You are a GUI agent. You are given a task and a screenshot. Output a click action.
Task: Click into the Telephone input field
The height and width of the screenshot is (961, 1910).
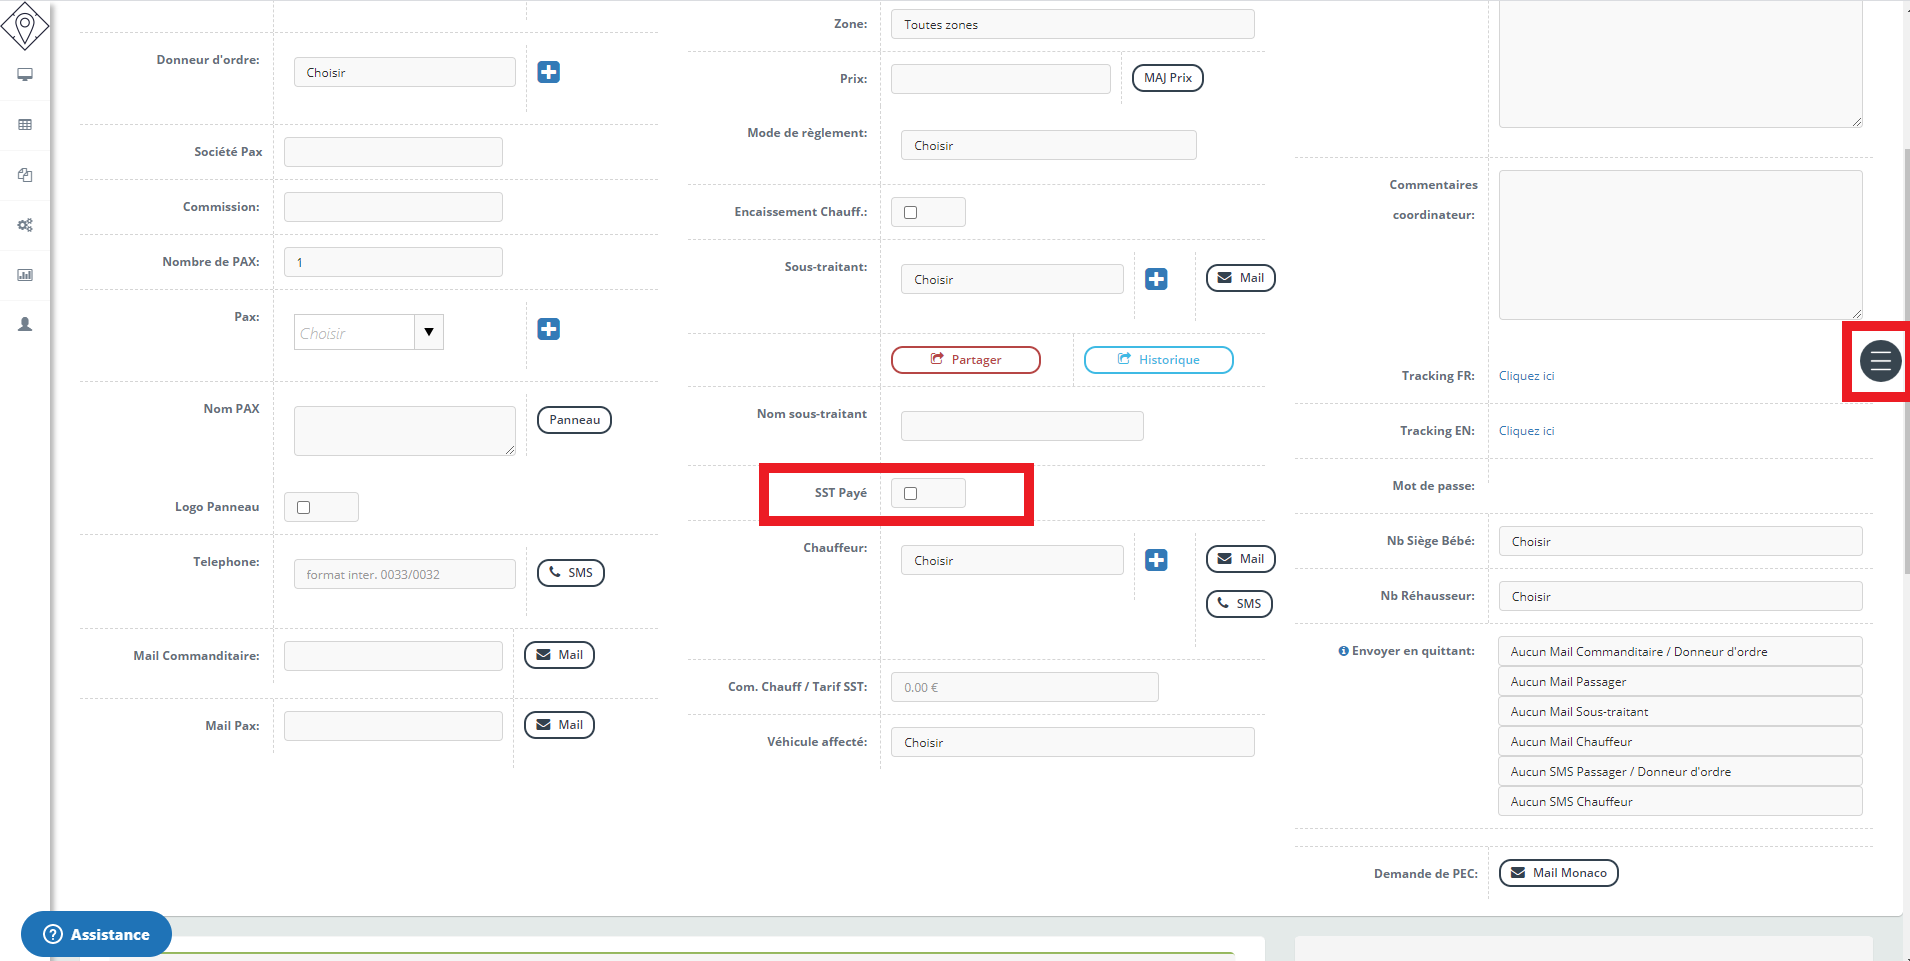[x=404, y=575]
